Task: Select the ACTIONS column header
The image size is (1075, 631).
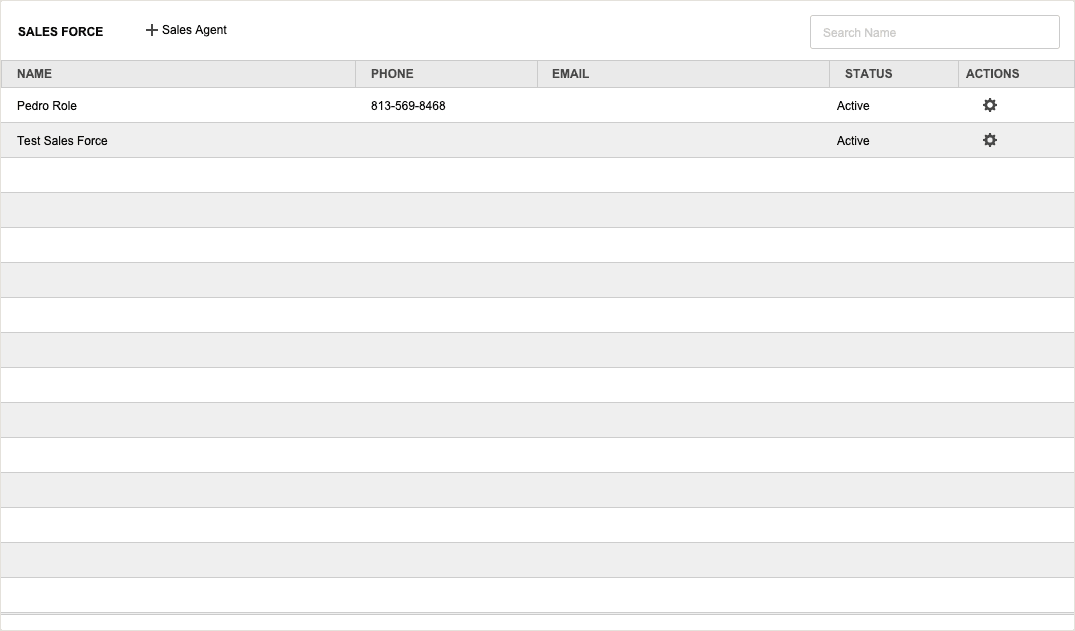Action: tap(992, 74)
